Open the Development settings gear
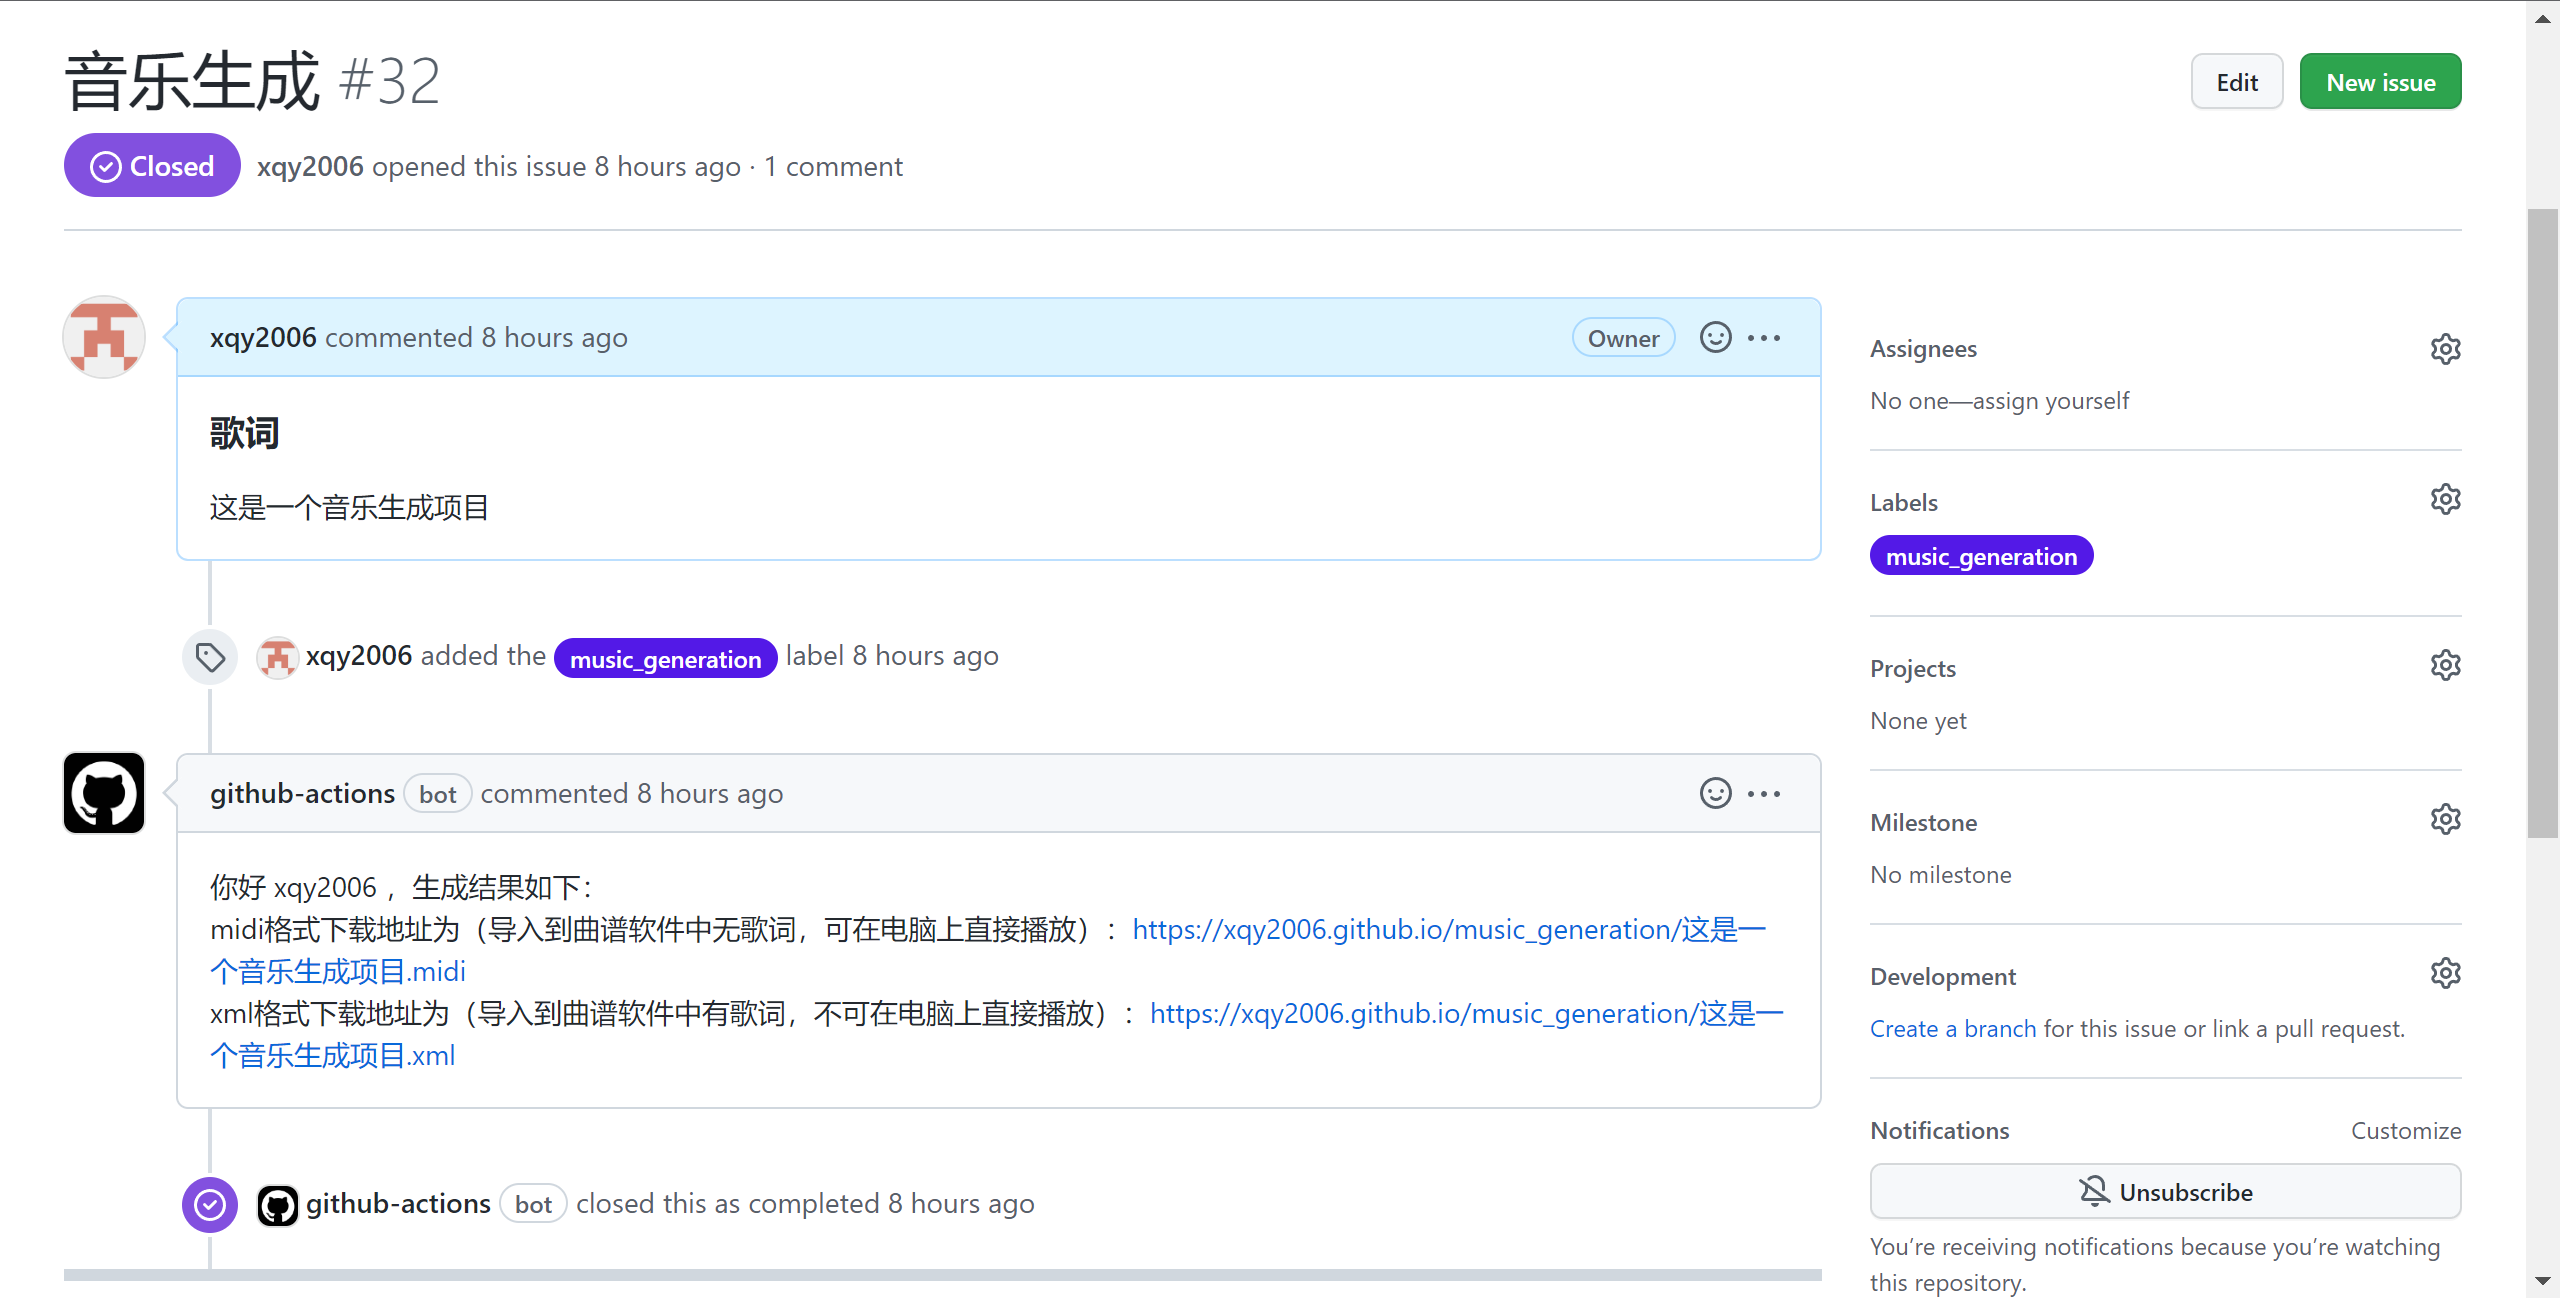 pos(2444,972)
